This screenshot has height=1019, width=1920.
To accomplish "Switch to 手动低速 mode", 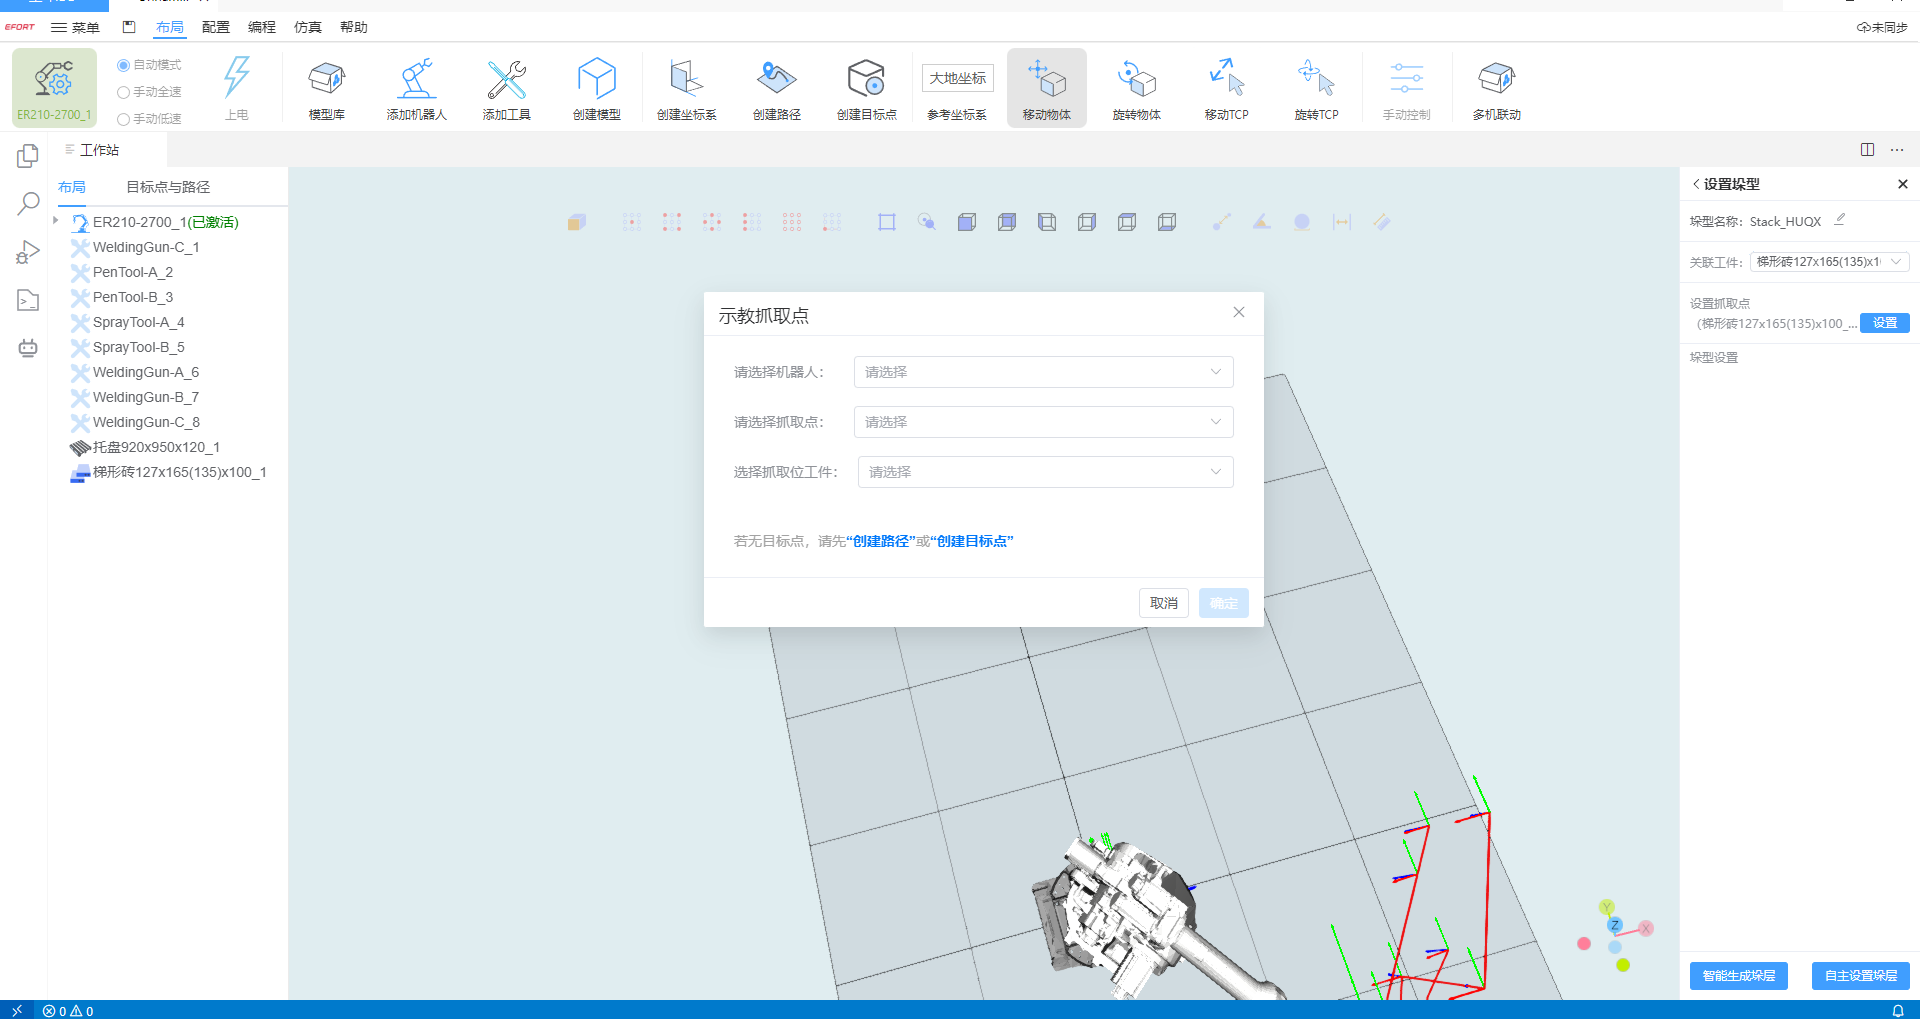I will pyautogui.click(x=124, y=119).
